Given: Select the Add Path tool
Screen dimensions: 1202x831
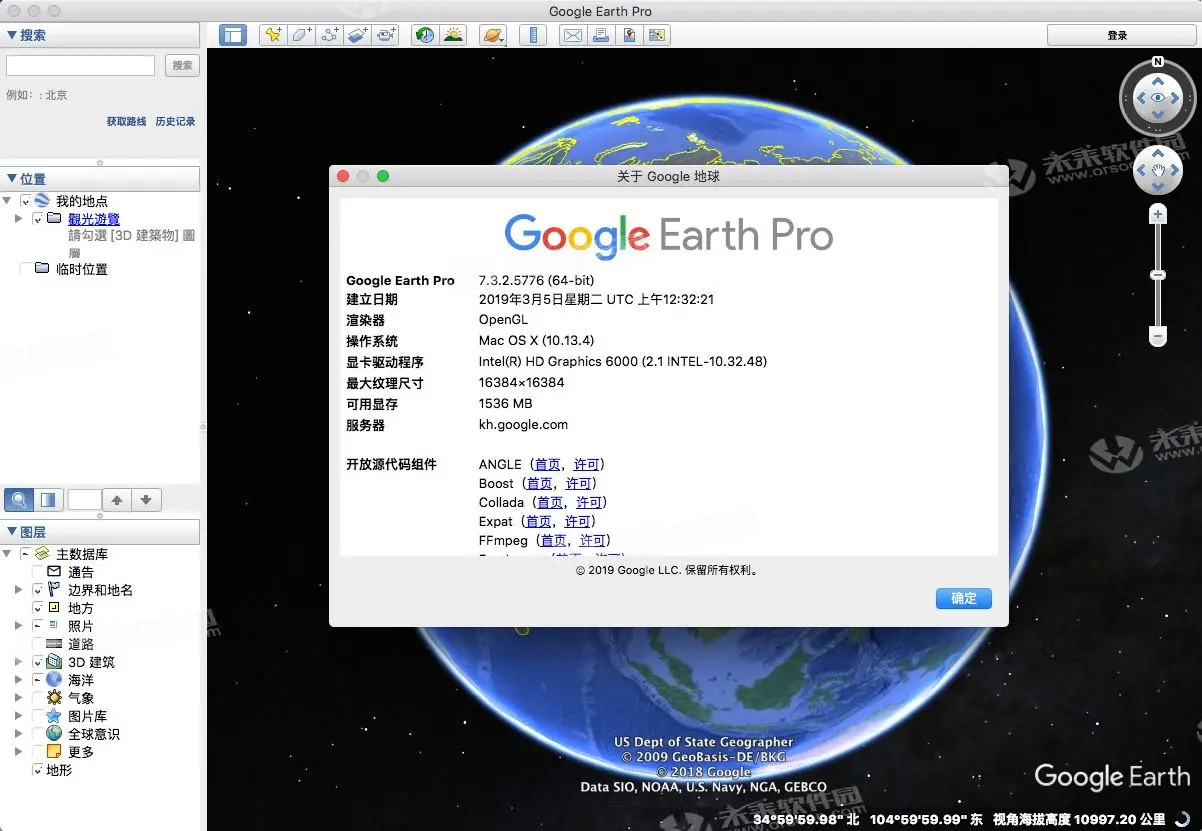Looking at the screenshot, I should point(329,35).
